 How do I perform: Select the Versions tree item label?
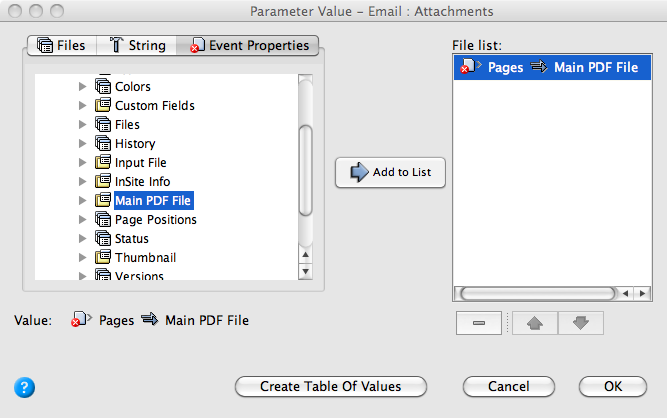coord(139,275)
